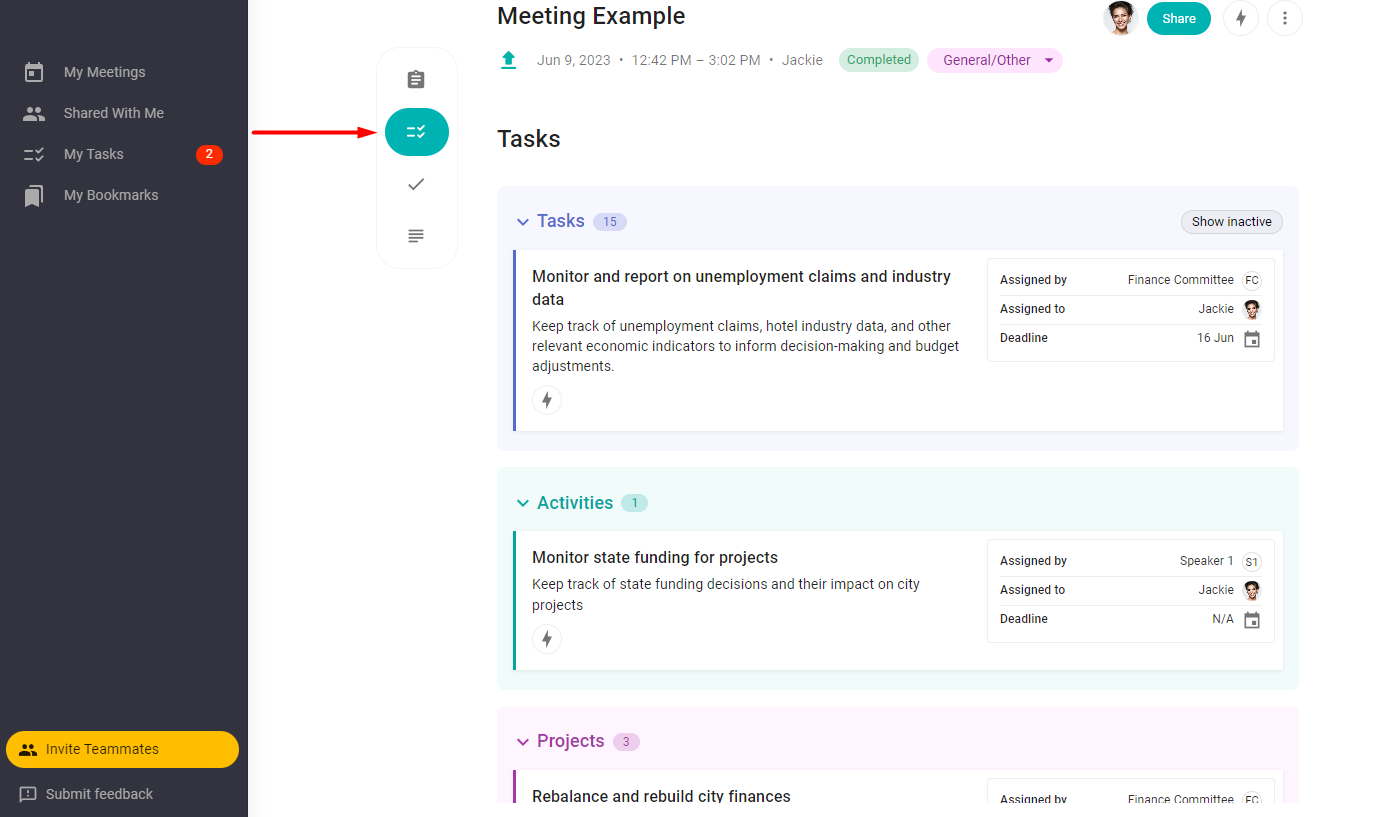Screen dimensions: 1378x817
Task: Open the checkmark decisions icon in vertical toolbar
Action: tap(416, 184)
